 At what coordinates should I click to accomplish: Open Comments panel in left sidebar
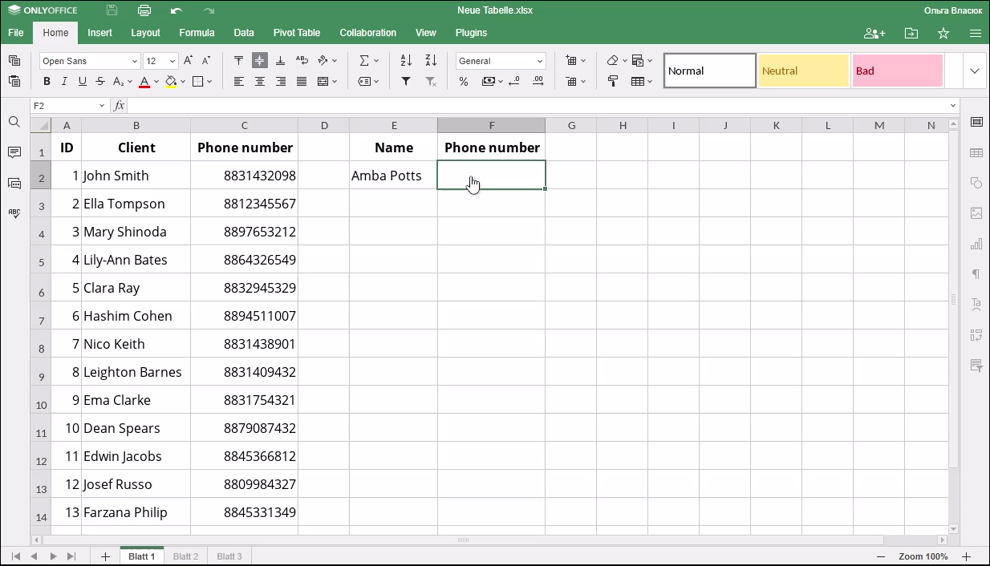pyautogui.click(x=14, y=152)
